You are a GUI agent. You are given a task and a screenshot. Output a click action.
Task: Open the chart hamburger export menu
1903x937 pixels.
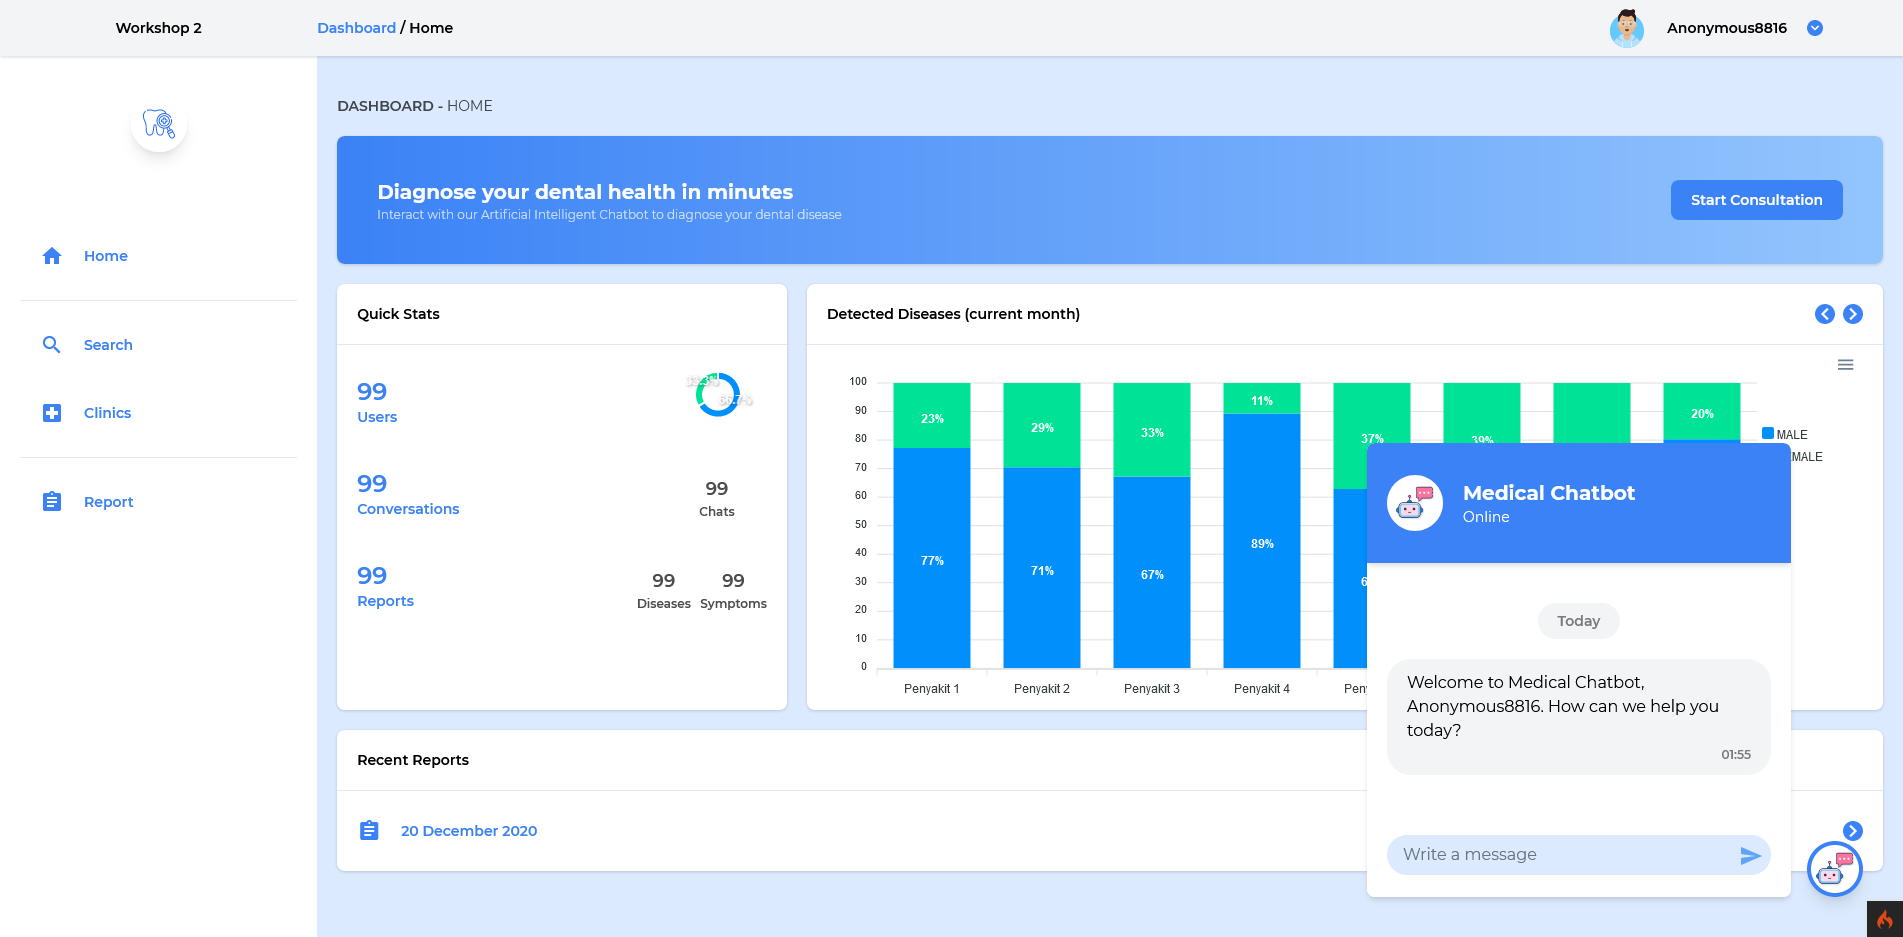click(1845, 364)
